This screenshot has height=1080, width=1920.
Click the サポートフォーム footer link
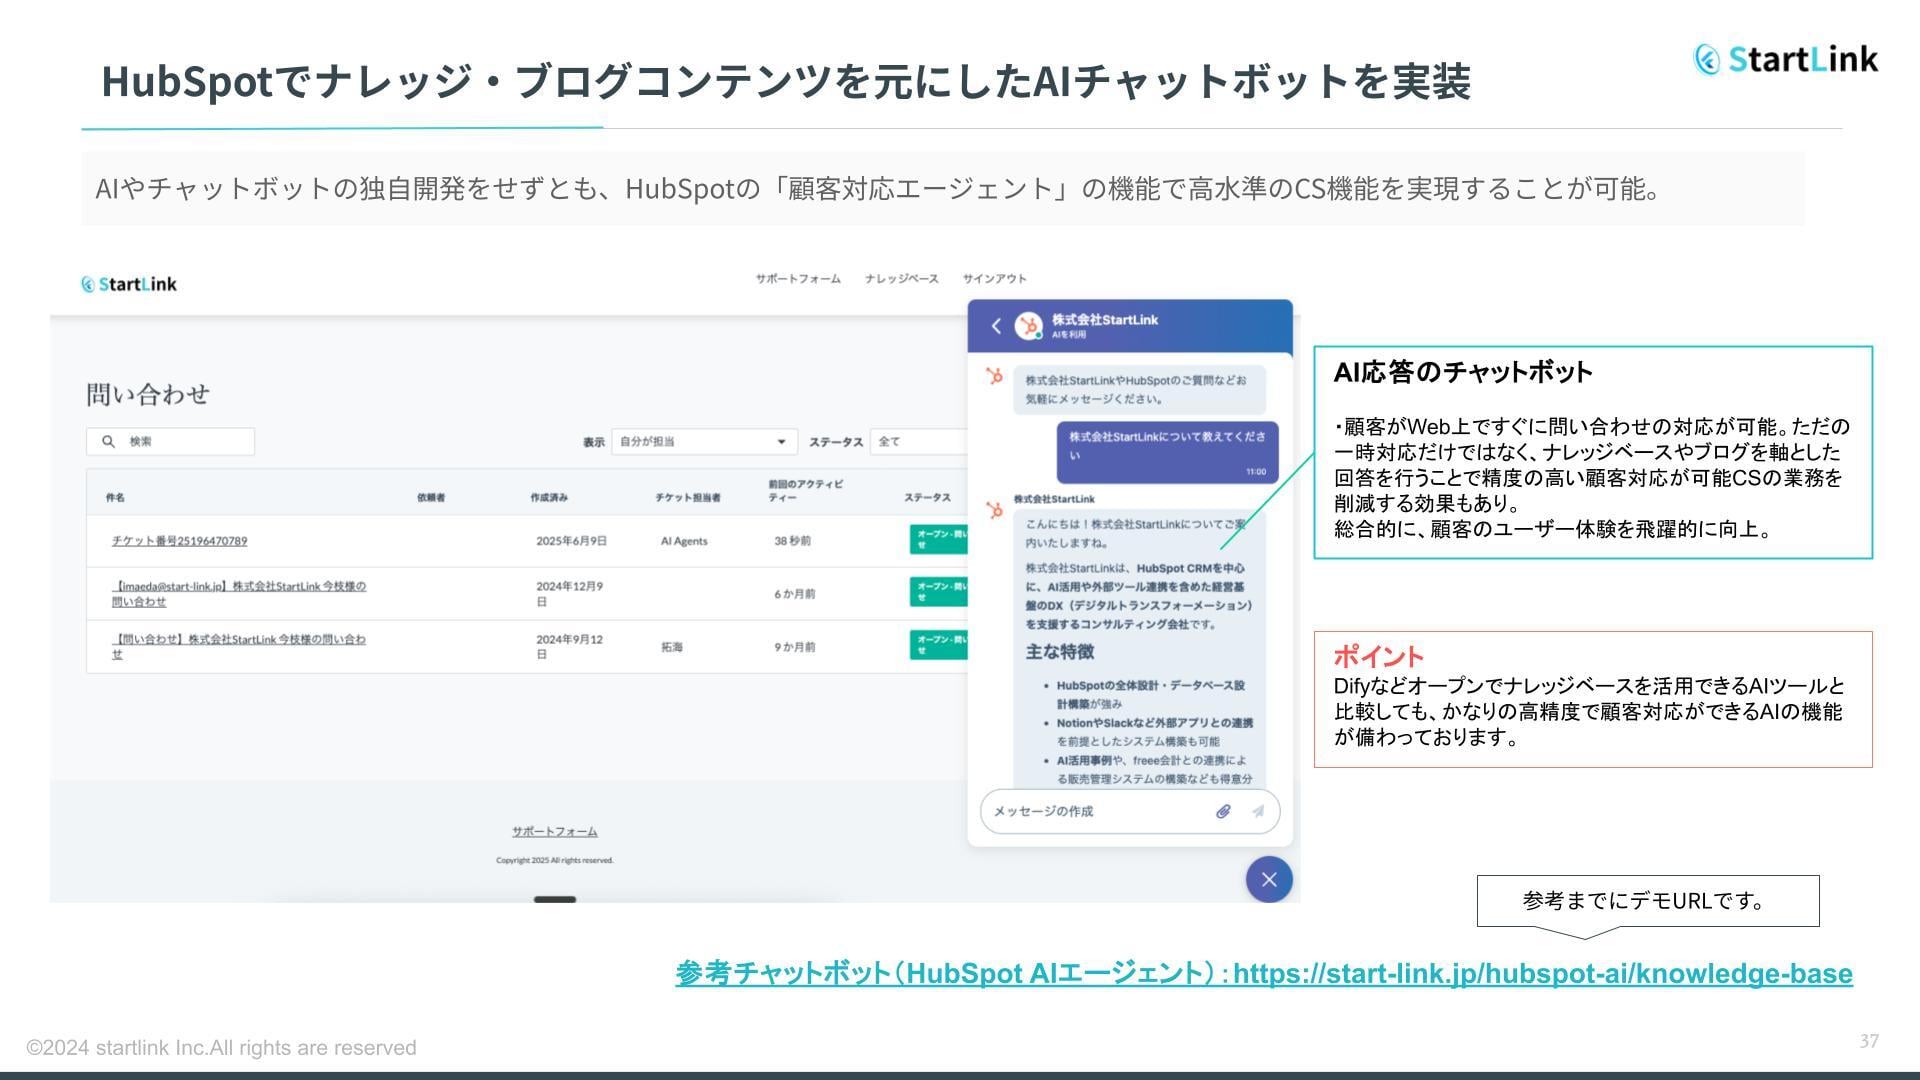(555, 832)
